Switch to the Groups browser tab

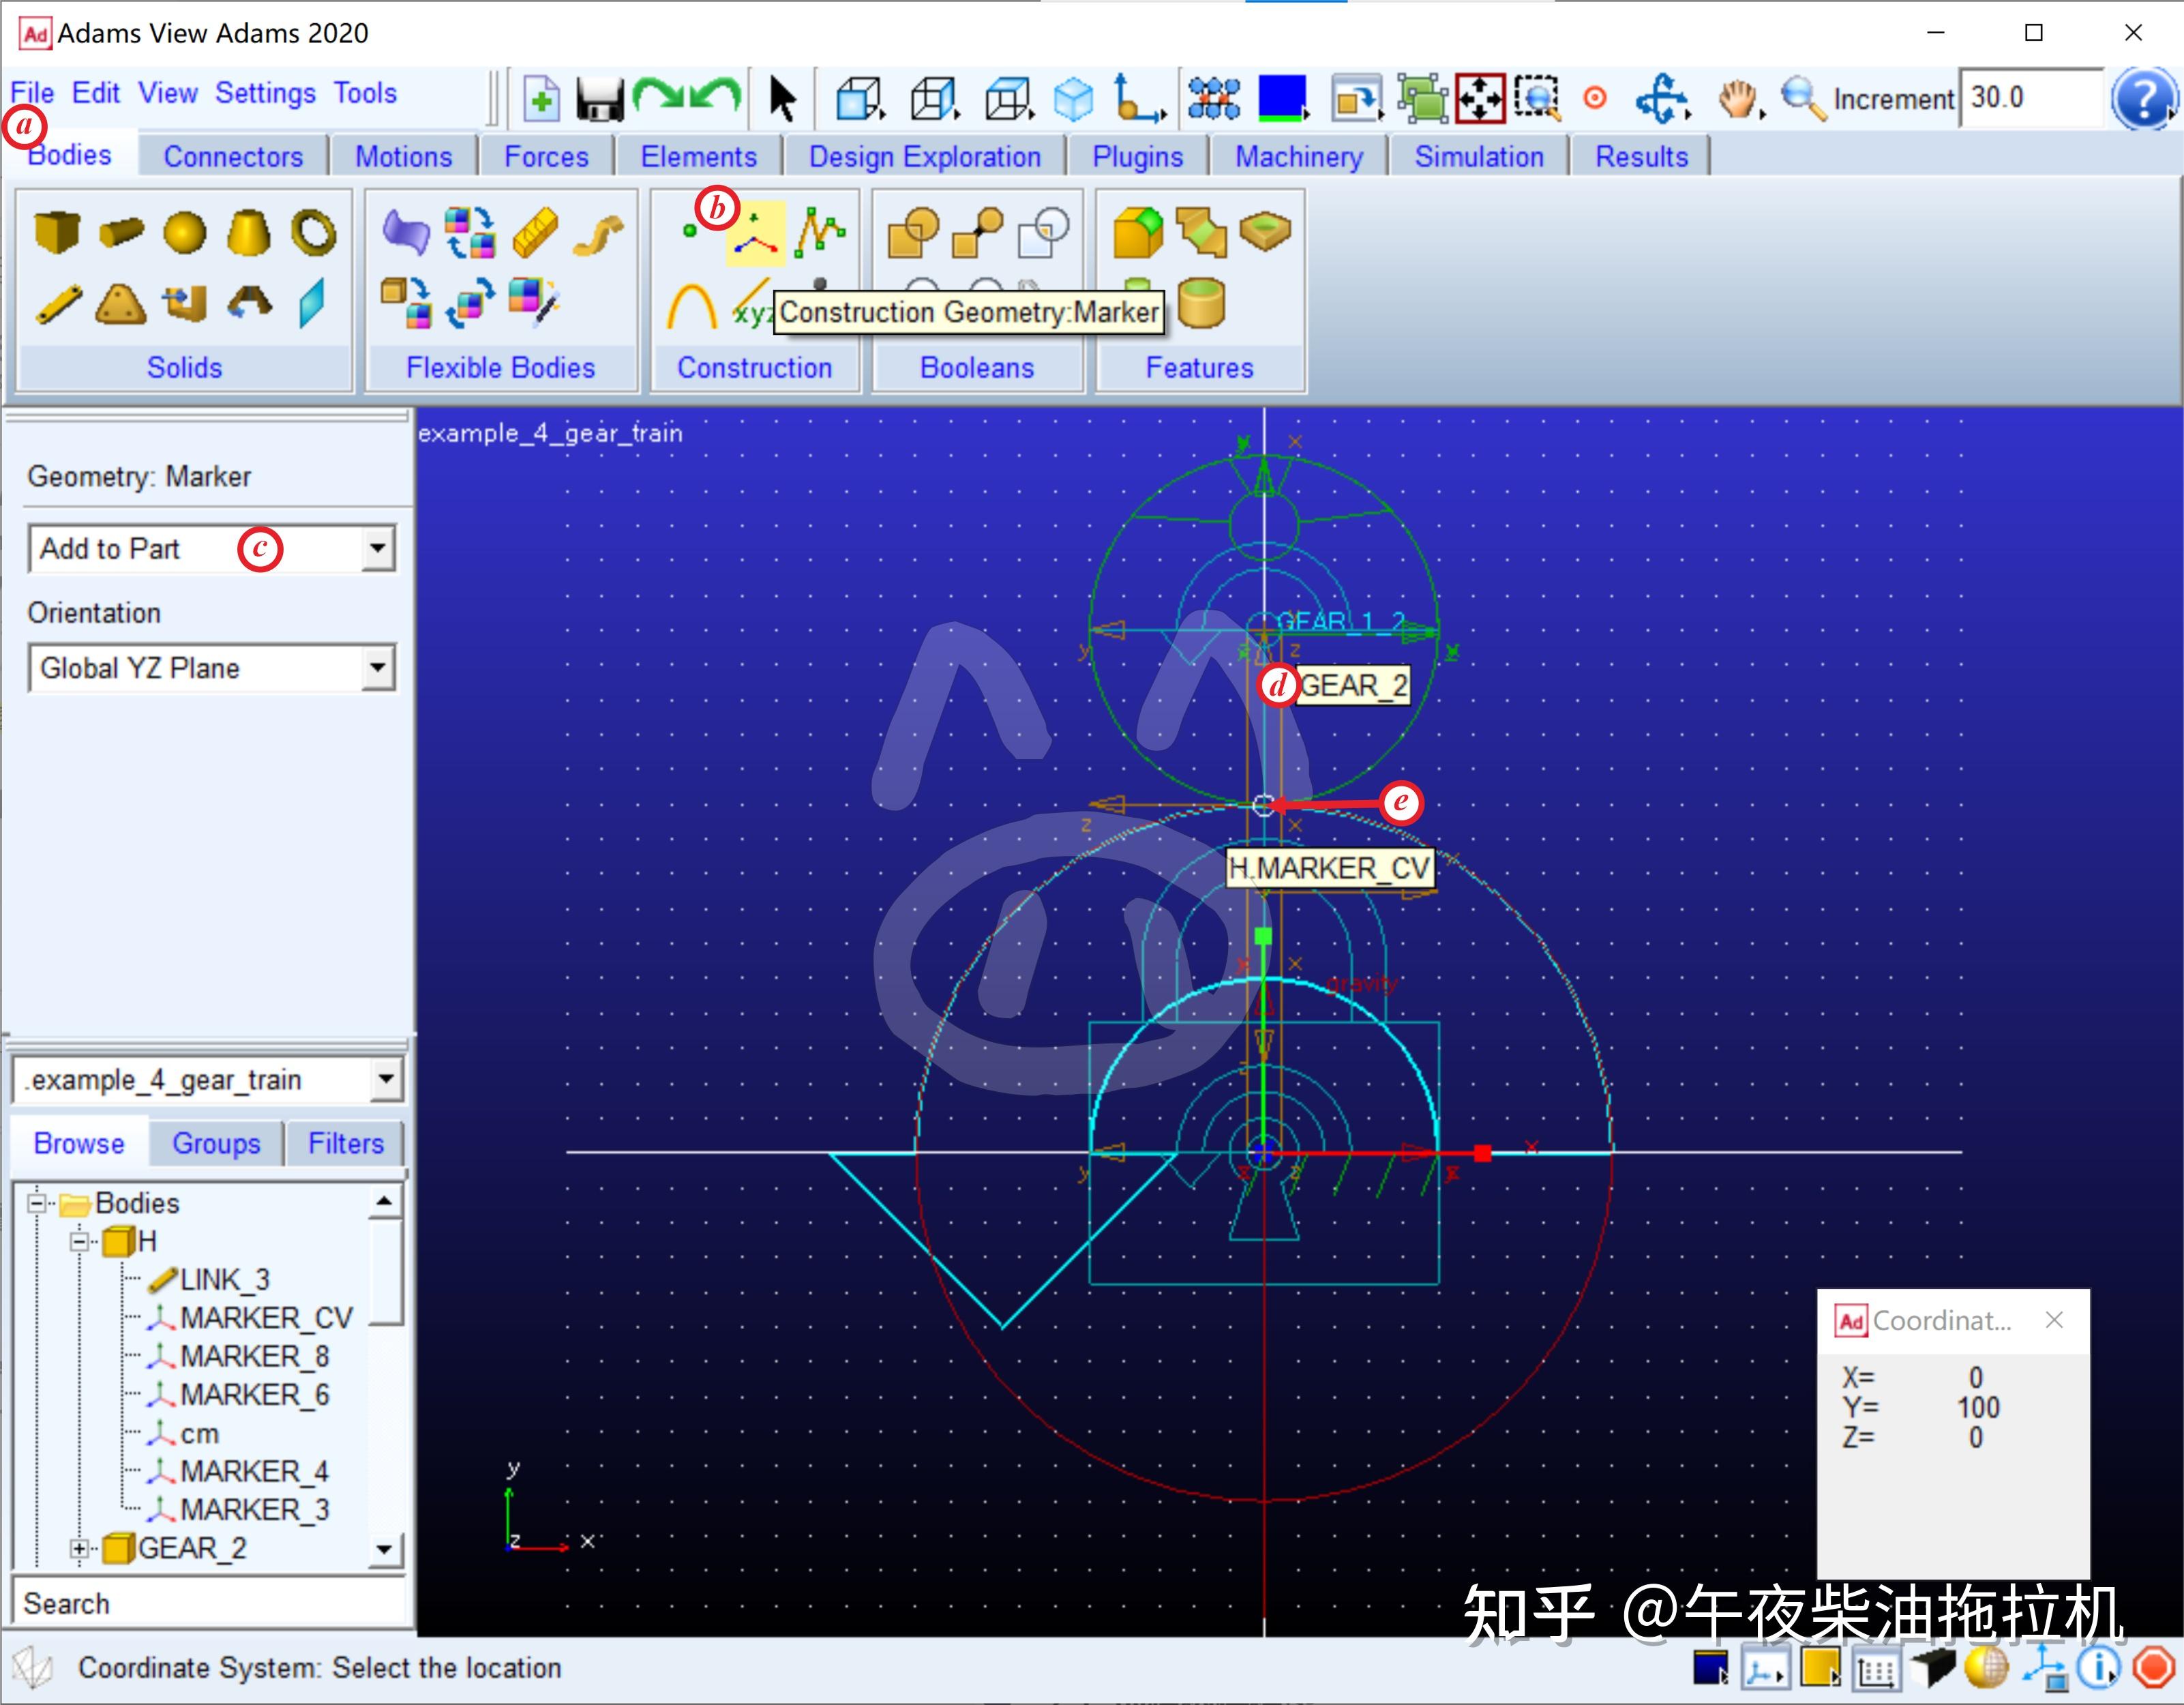pos(216,1143)
